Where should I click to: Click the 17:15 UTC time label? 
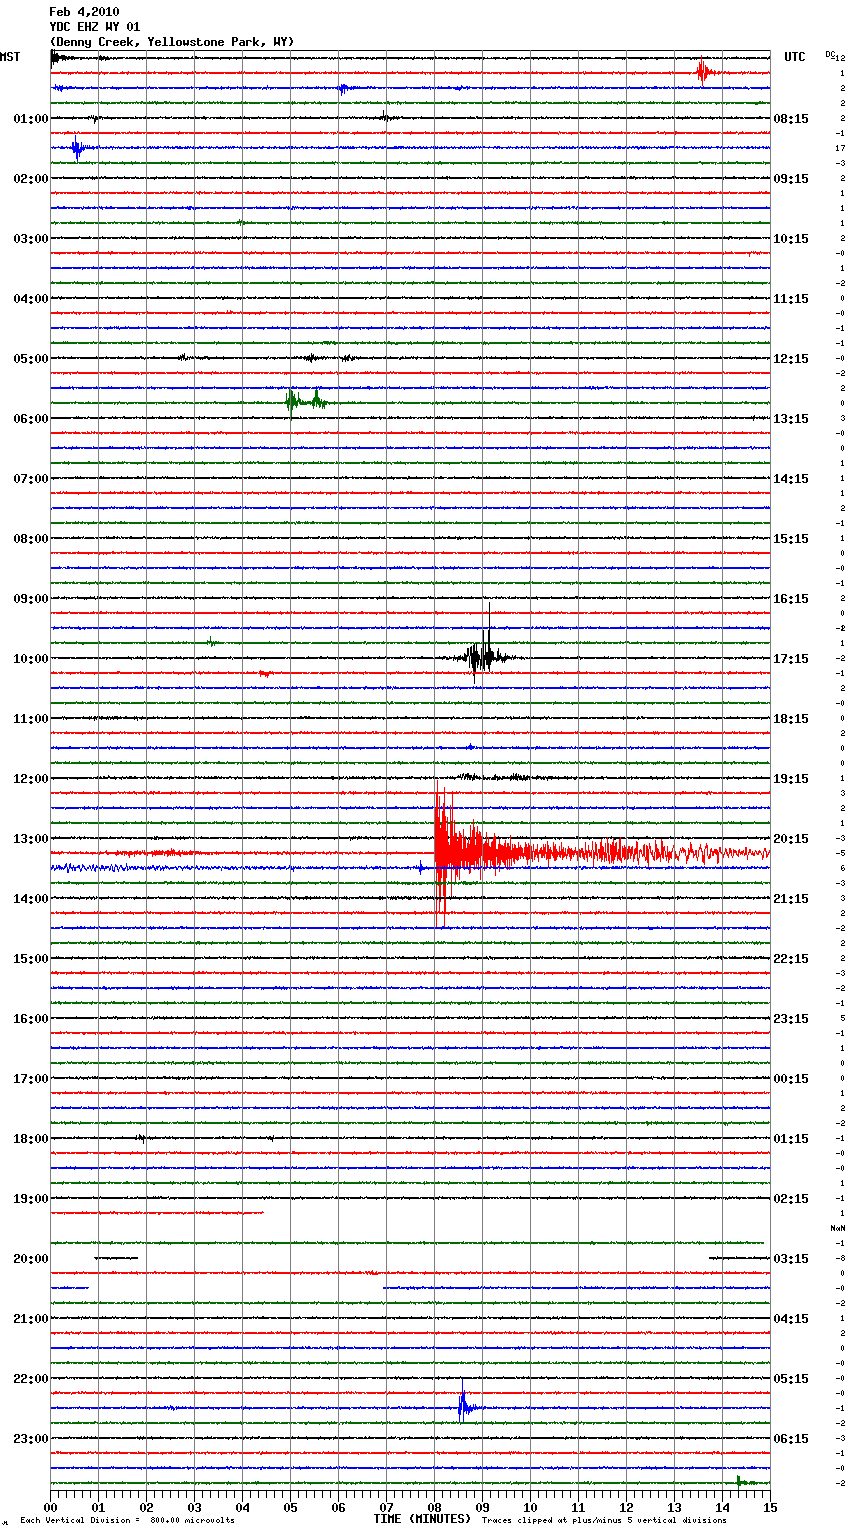791,659
